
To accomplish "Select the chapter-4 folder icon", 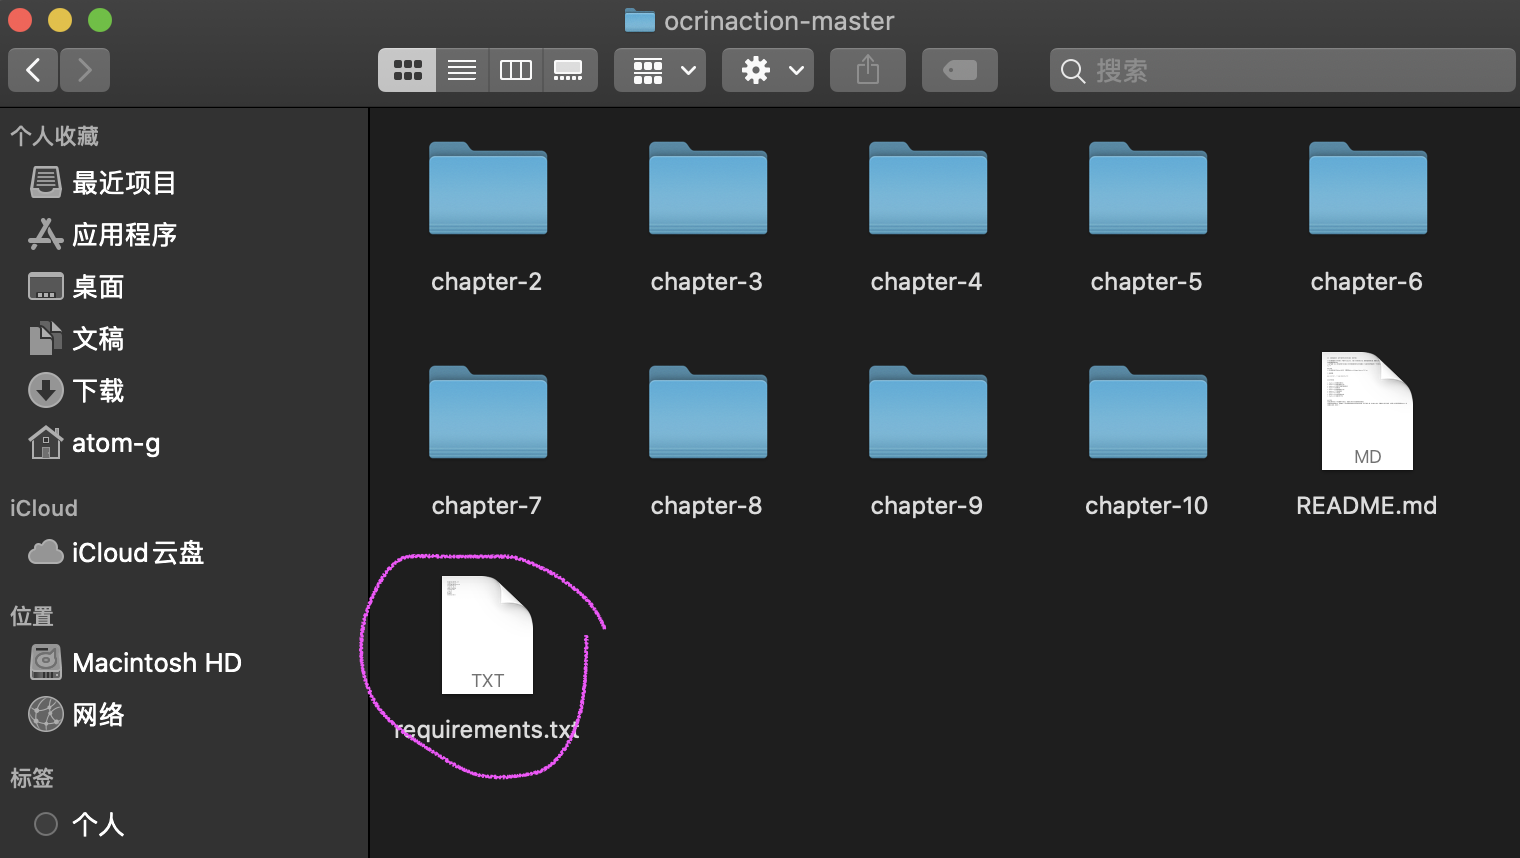I will click(x=928, y=188).
